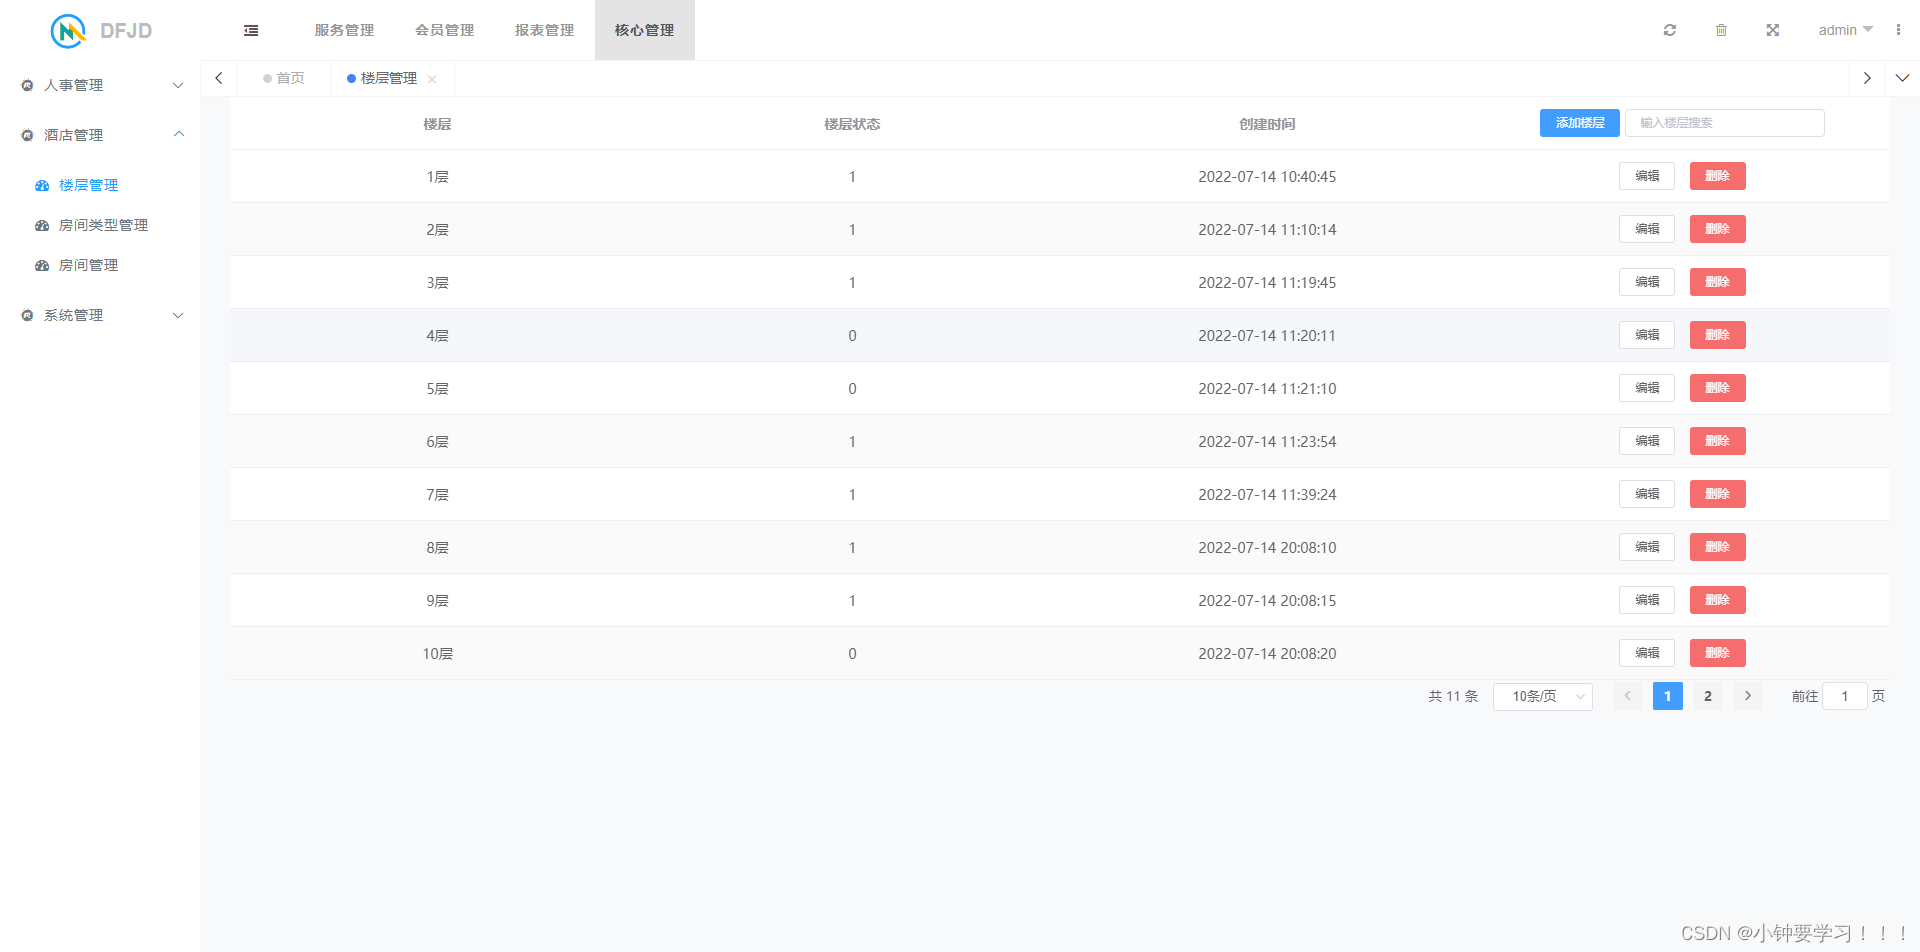Open the tab options down chevron
The width and height of the screenshot is (1920, 952).
(1902, 78)
